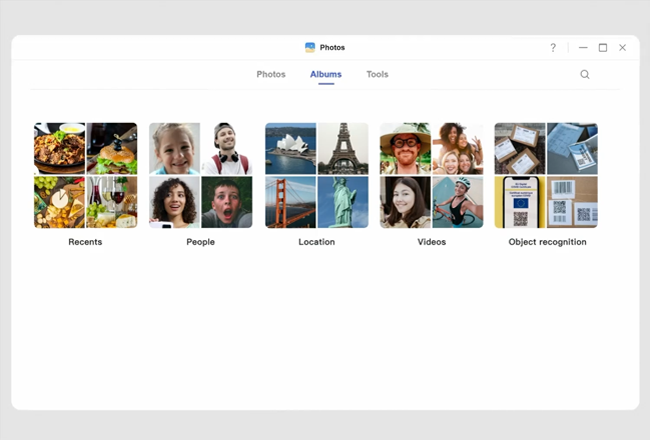
Task: Switch to the Photos tab
Action: coord(271,74)
